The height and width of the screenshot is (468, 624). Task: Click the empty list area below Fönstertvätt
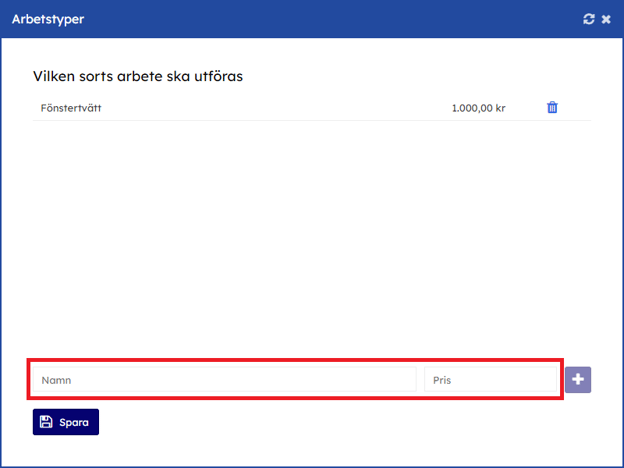310,230
